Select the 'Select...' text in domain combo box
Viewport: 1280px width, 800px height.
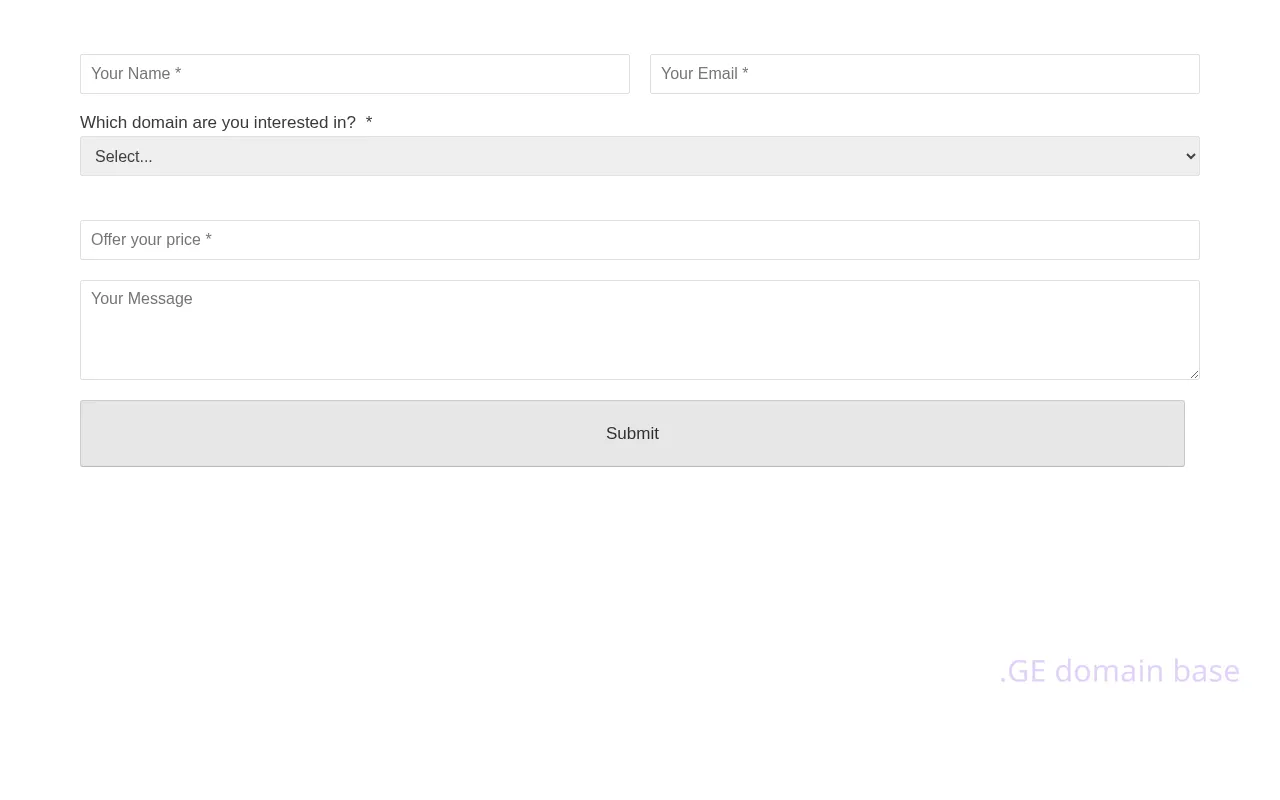point(124,157)
